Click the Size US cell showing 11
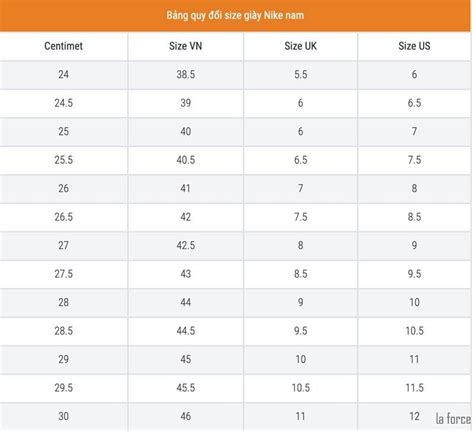The width and height of the screenshot is (474, 431). [x=414, y=360]
